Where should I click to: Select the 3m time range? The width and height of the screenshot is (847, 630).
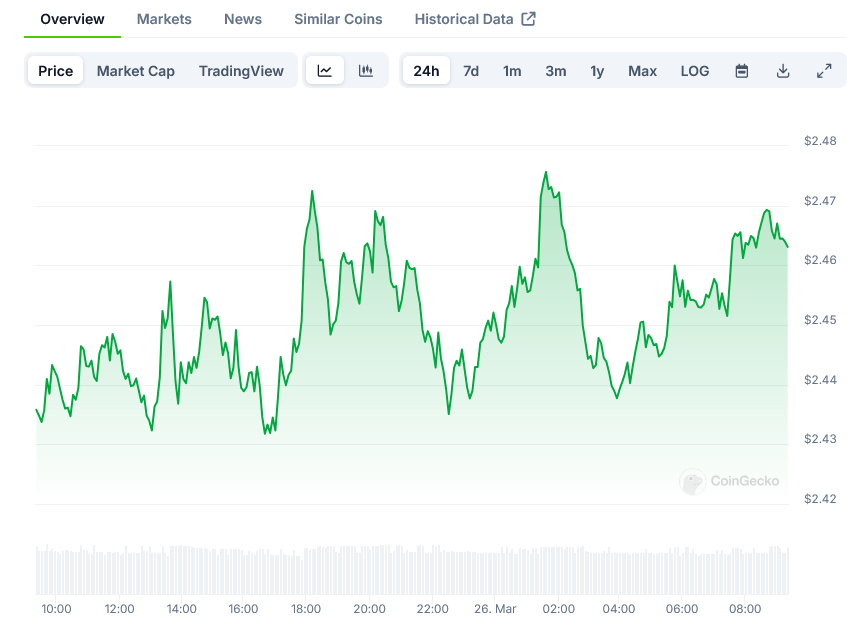pyautogui.click(x=556, y=71)
